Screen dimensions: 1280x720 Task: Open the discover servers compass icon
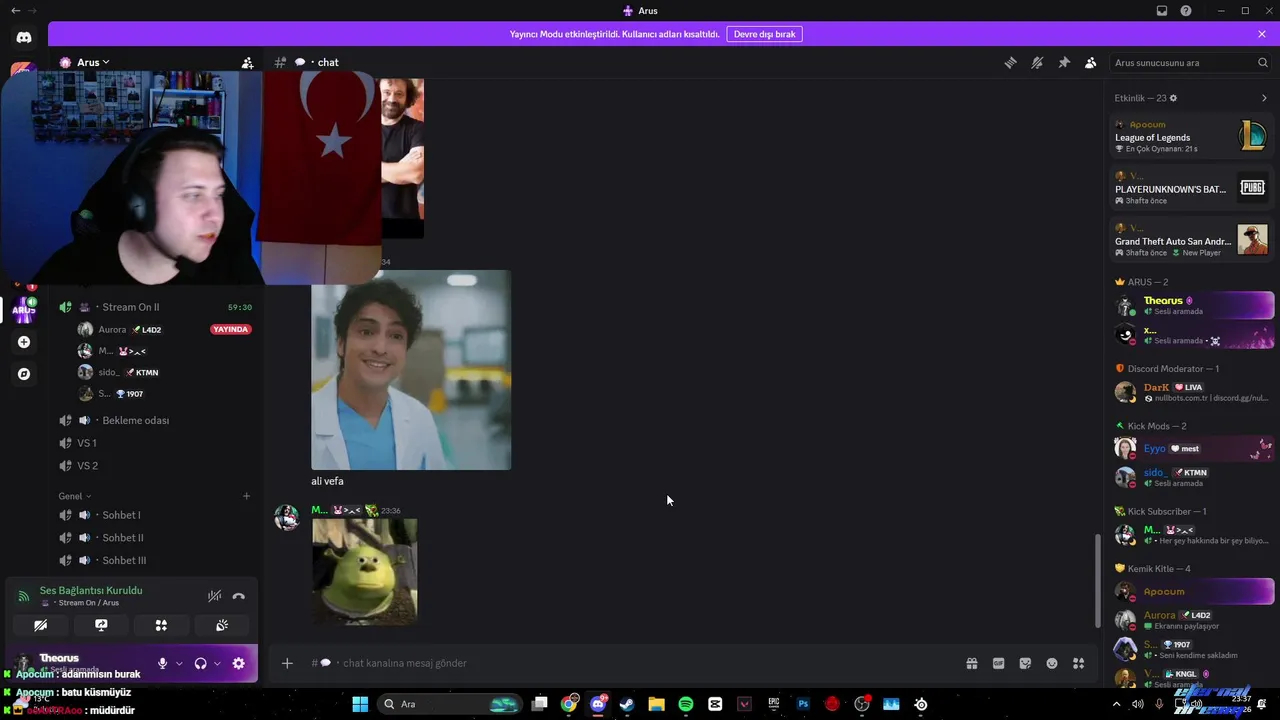tap(24, 374)
